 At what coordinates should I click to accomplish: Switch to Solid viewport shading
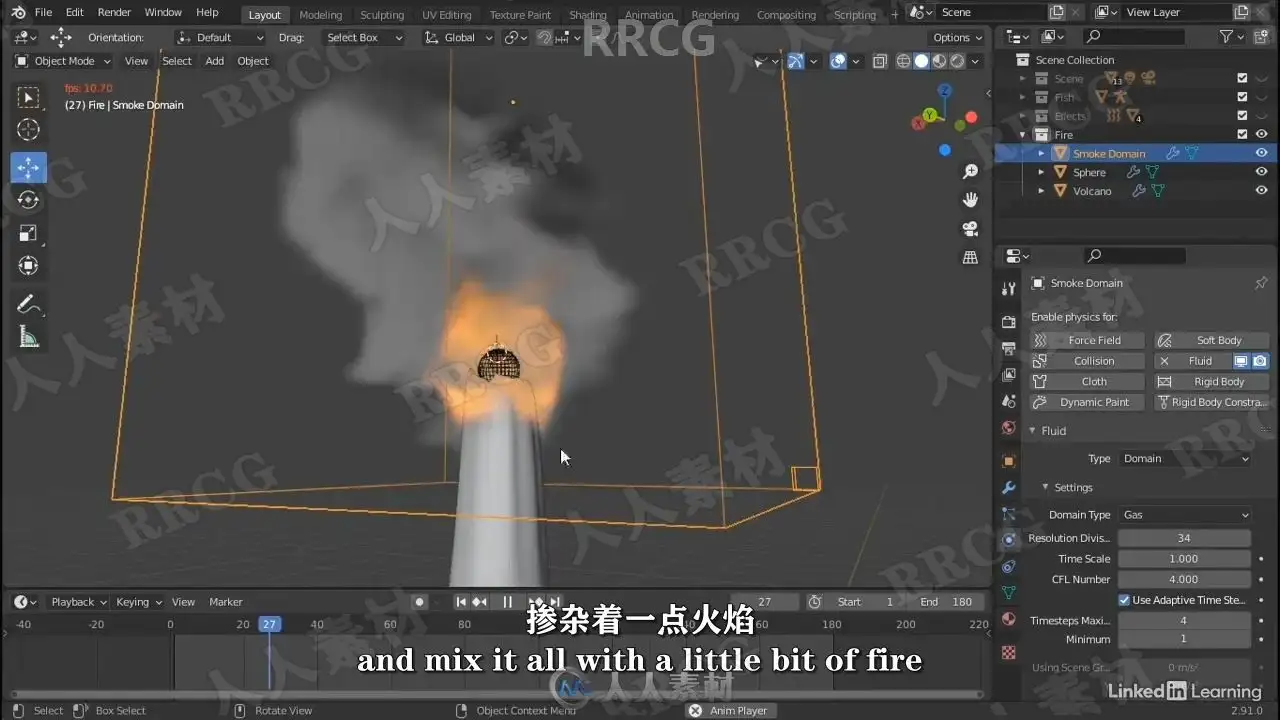pyautogui.click(x=921, y=61)
